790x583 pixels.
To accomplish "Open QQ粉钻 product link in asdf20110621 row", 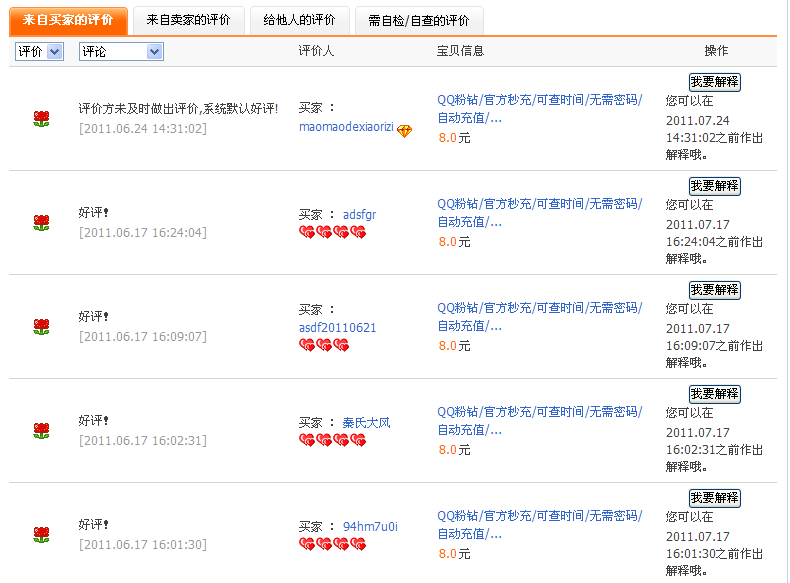I will (539, 316).
